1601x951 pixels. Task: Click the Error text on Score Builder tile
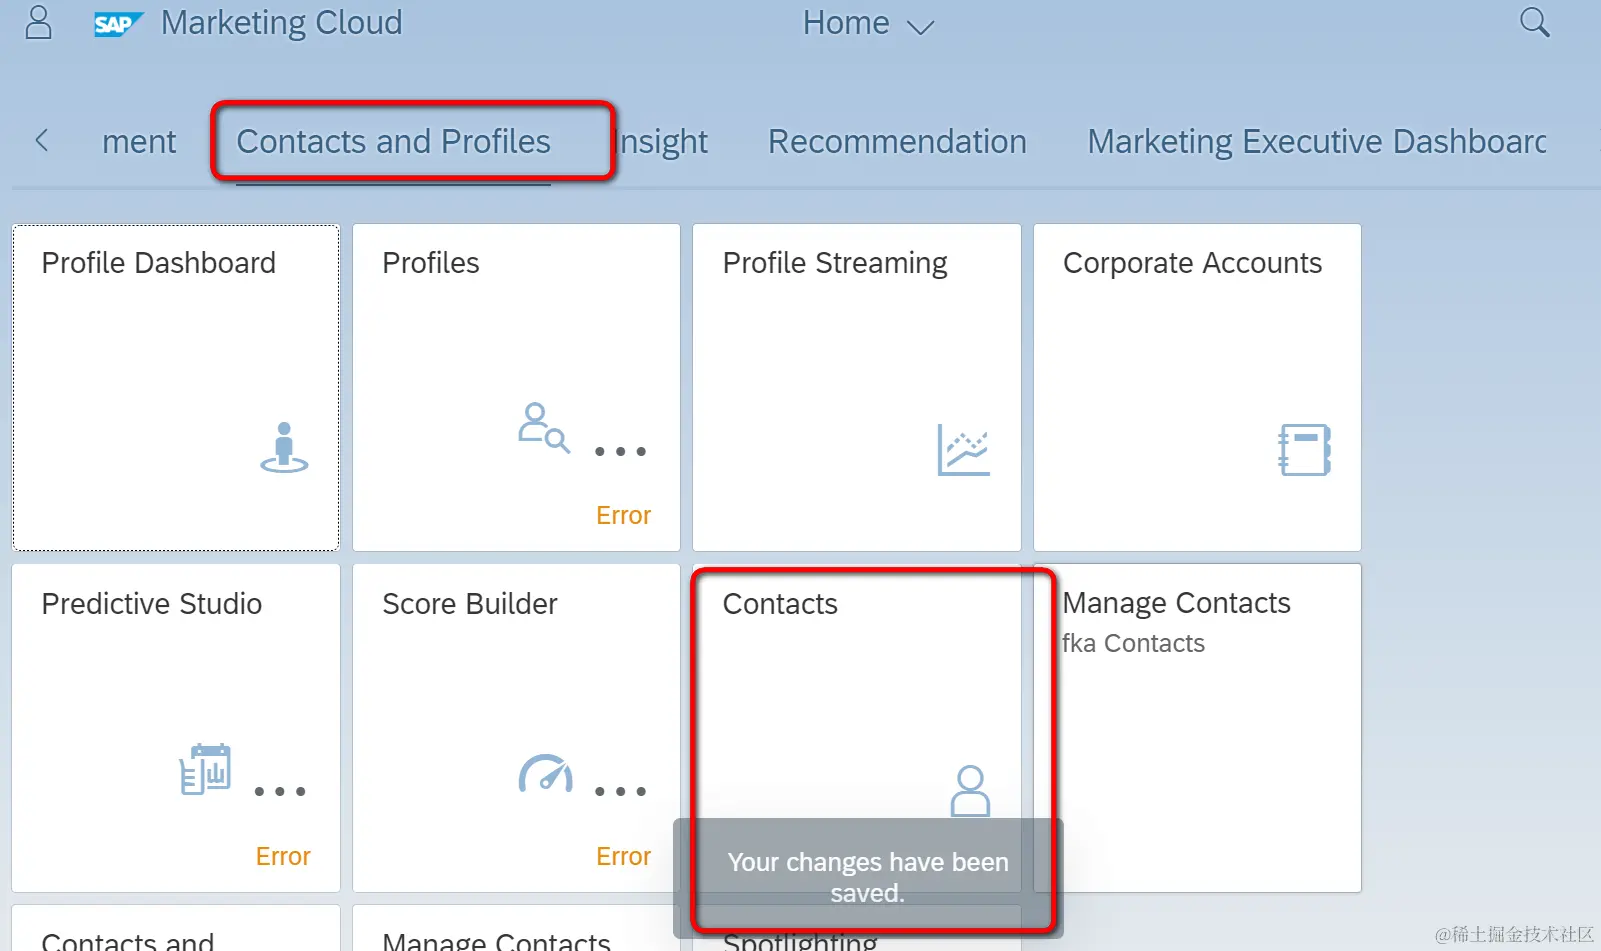623,856
